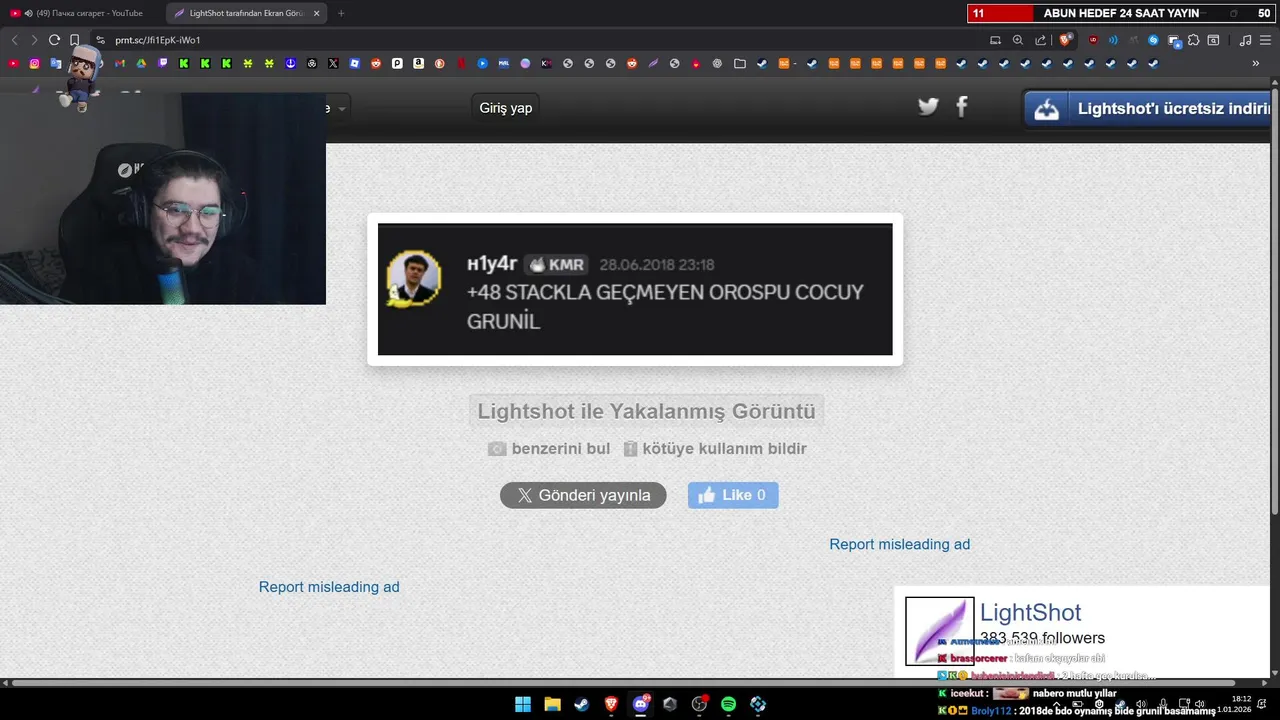Click Report misleading ad link below Like button
The height and width of the screenshot is (720, 1280).
point(900,544)
